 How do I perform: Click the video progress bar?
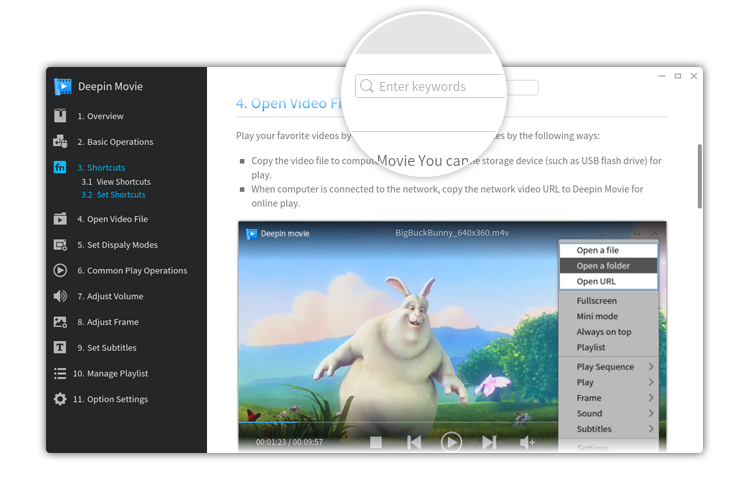pos(398,423)
